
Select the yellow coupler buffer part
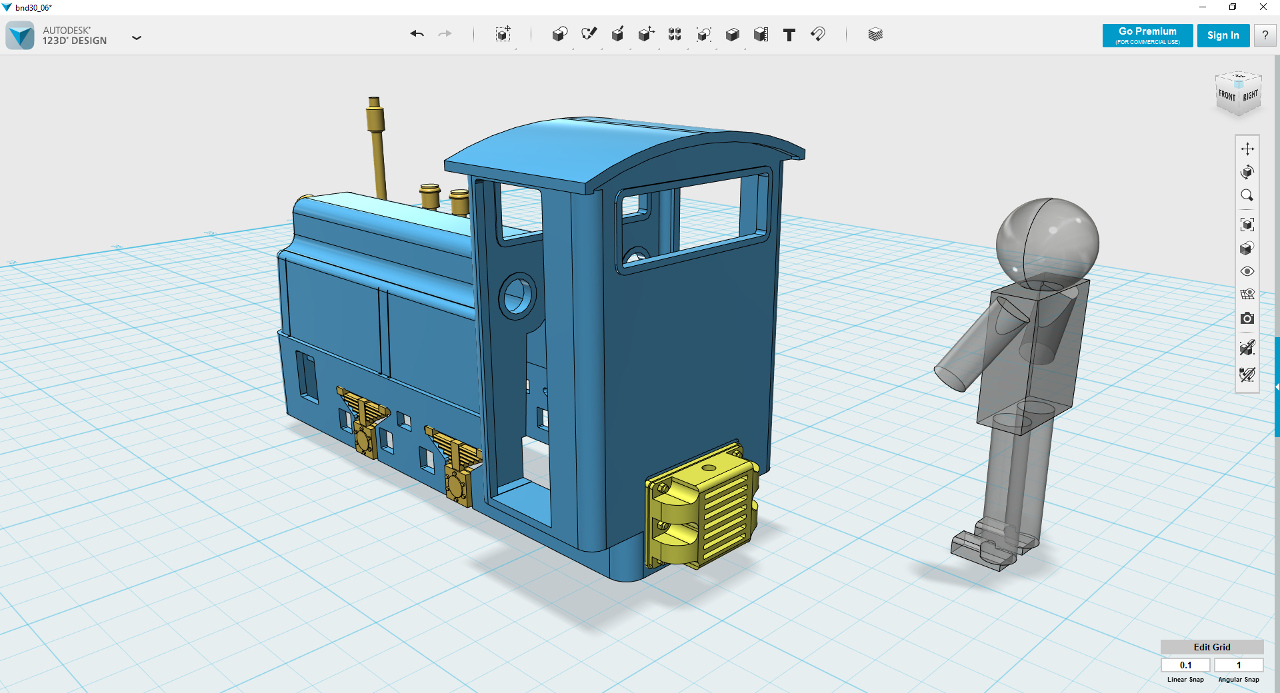703,505
